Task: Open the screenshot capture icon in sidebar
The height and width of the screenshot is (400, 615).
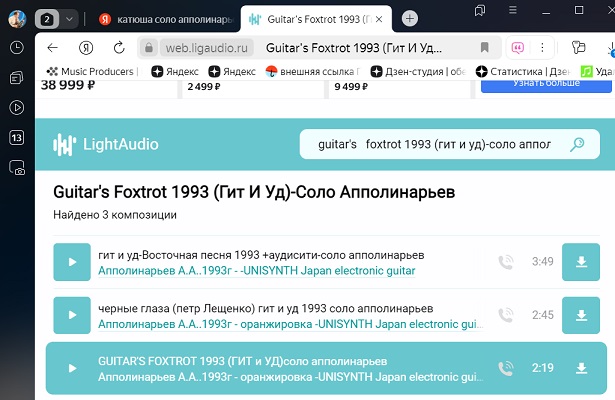Action: point(17,168)
